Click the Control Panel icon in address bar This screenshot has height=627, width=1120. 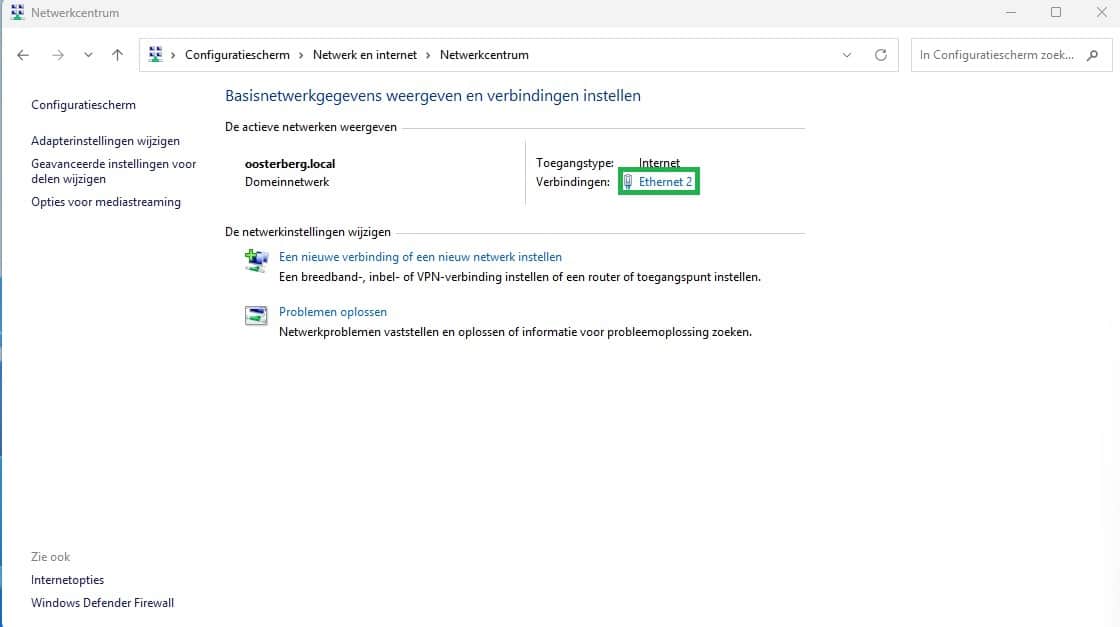[156, 55]
